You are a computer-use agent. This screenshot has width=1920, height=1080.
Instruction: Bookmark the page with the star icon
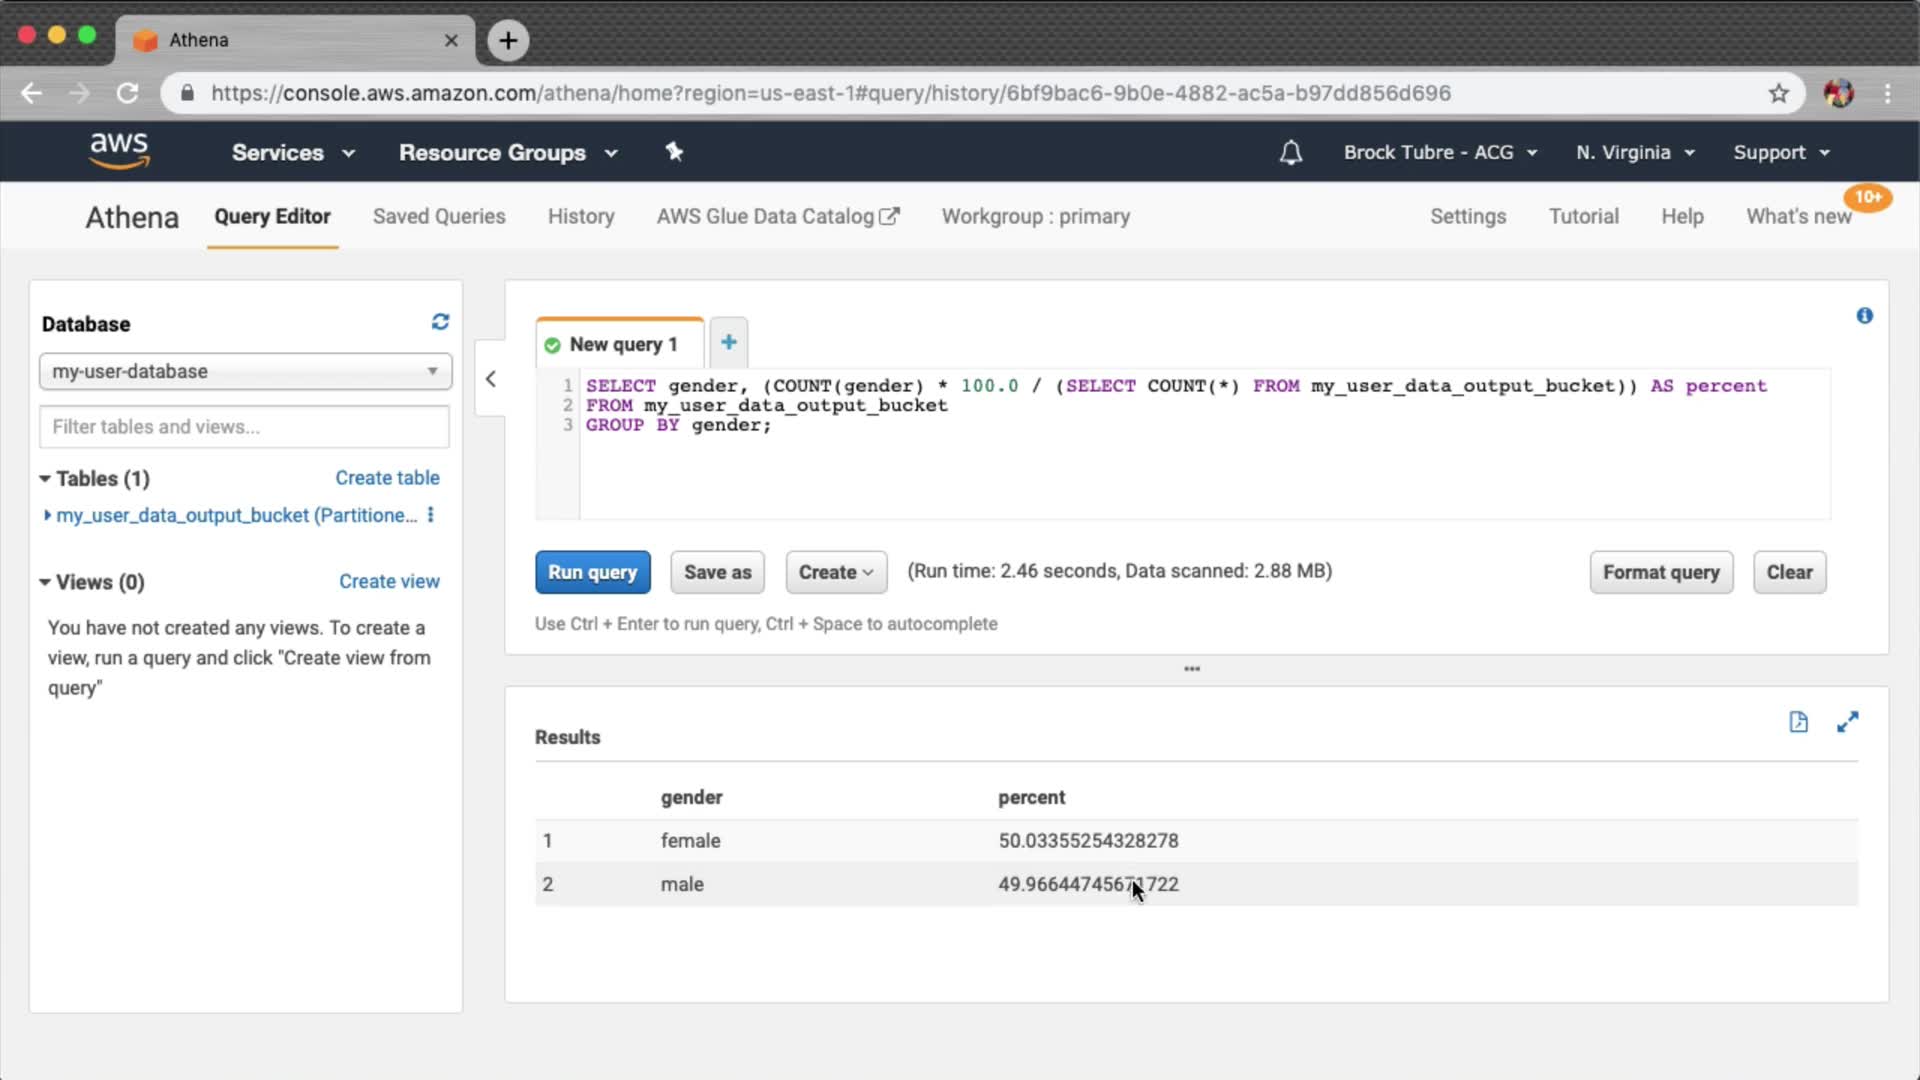pos(1778,93)
